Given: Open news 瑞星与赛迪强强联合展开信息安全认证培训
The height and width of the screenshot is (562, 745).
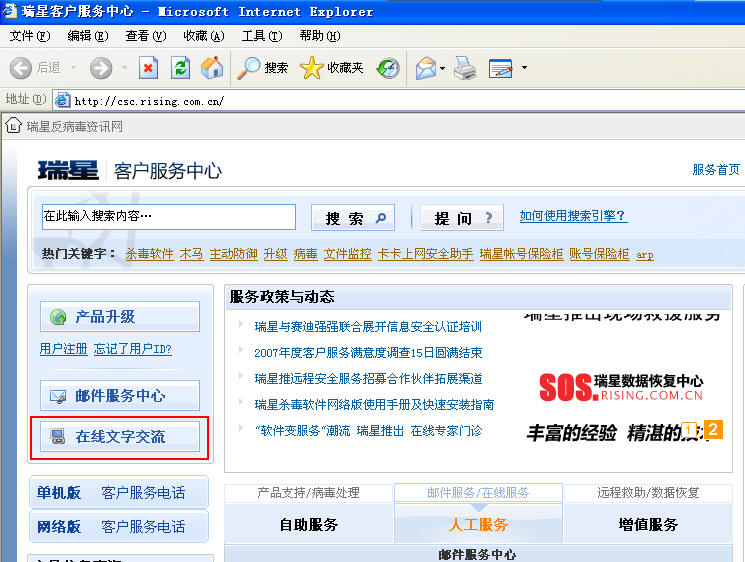Looking at the screenshot, I should (368, 327).
